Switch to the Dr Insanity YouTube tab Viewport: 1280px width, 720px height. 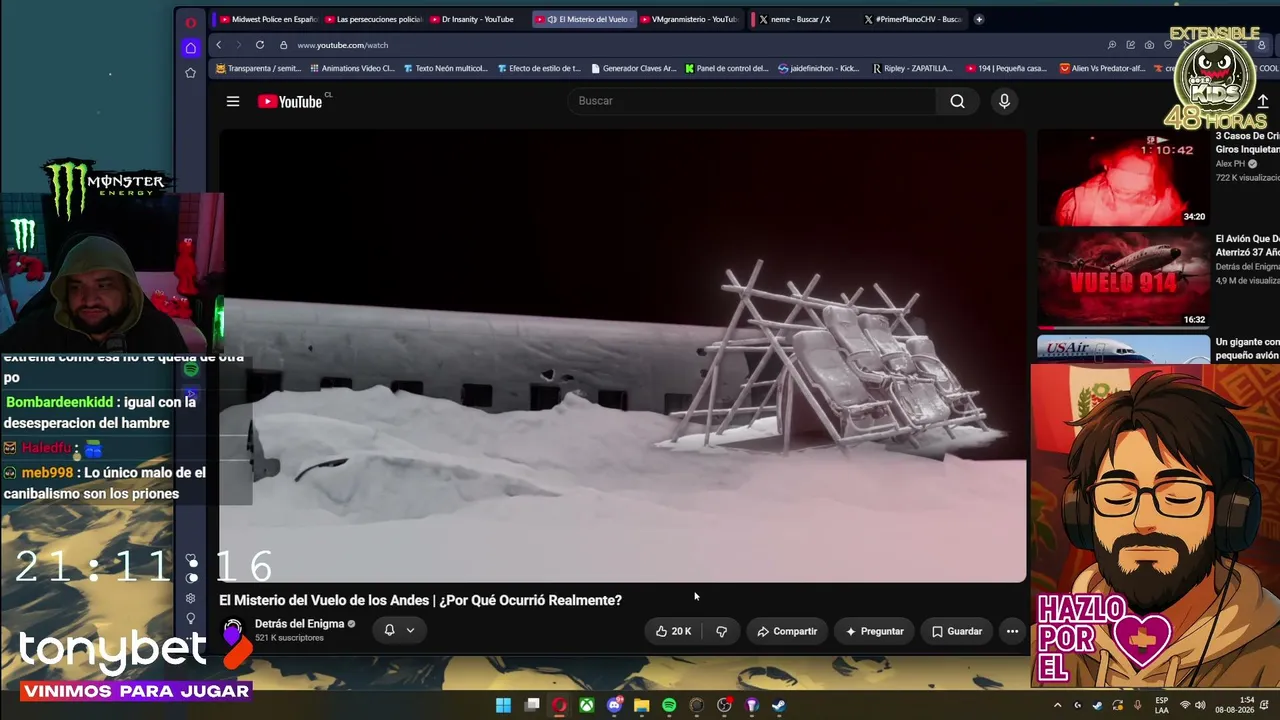(x=479, y=19)
